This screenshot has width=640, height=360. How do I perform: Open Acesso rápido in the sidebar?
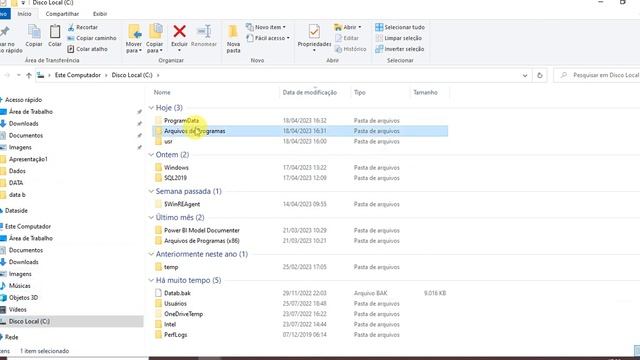(23, 100)
